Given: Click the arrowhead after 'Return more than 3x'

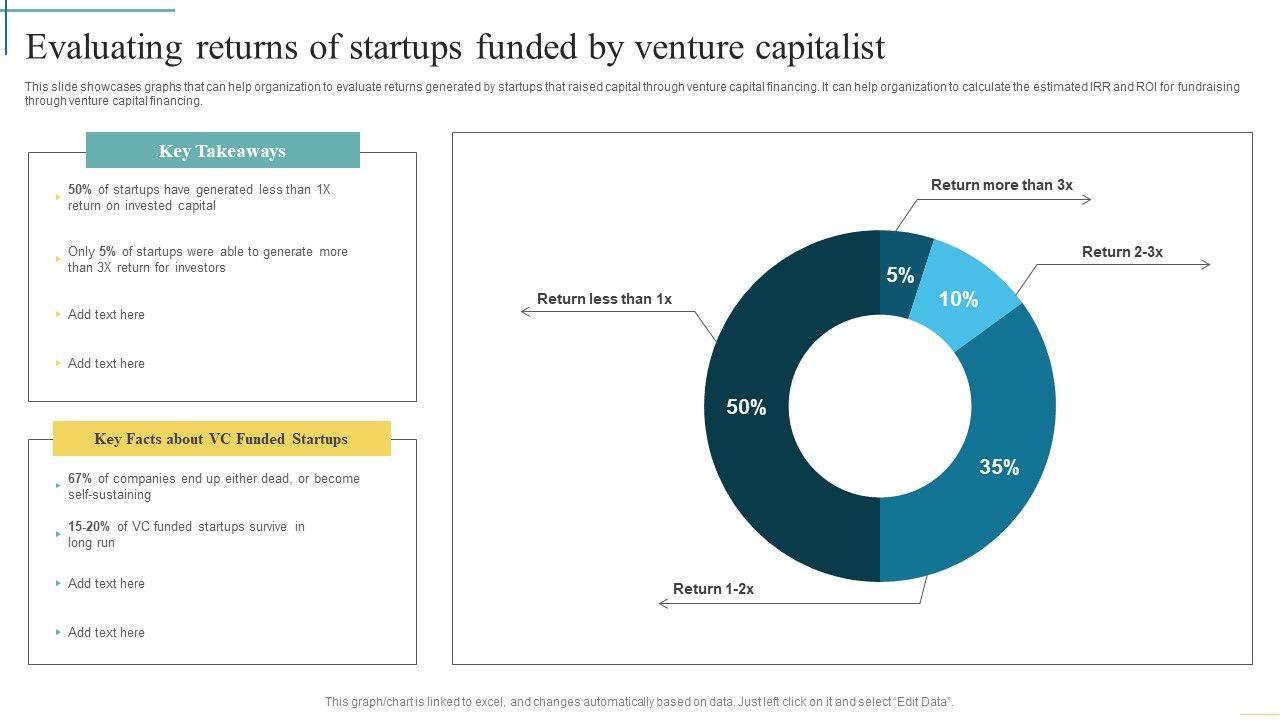Looking at the screenshot, I should tap(1088, 200).
